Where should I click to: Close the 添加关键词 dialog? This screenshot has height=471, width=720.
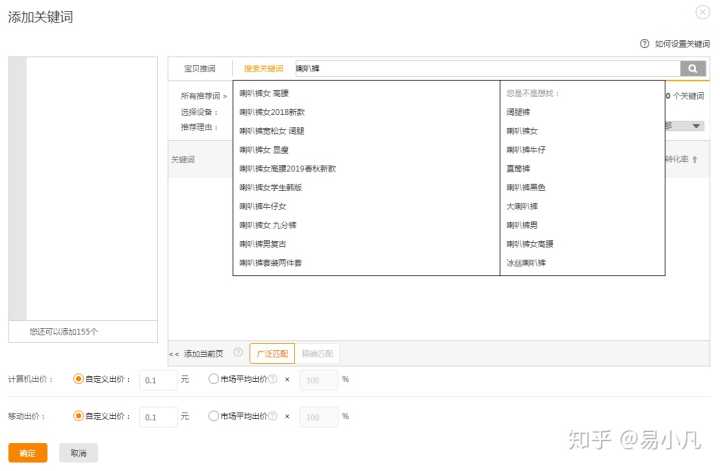(x=702, y=11)
